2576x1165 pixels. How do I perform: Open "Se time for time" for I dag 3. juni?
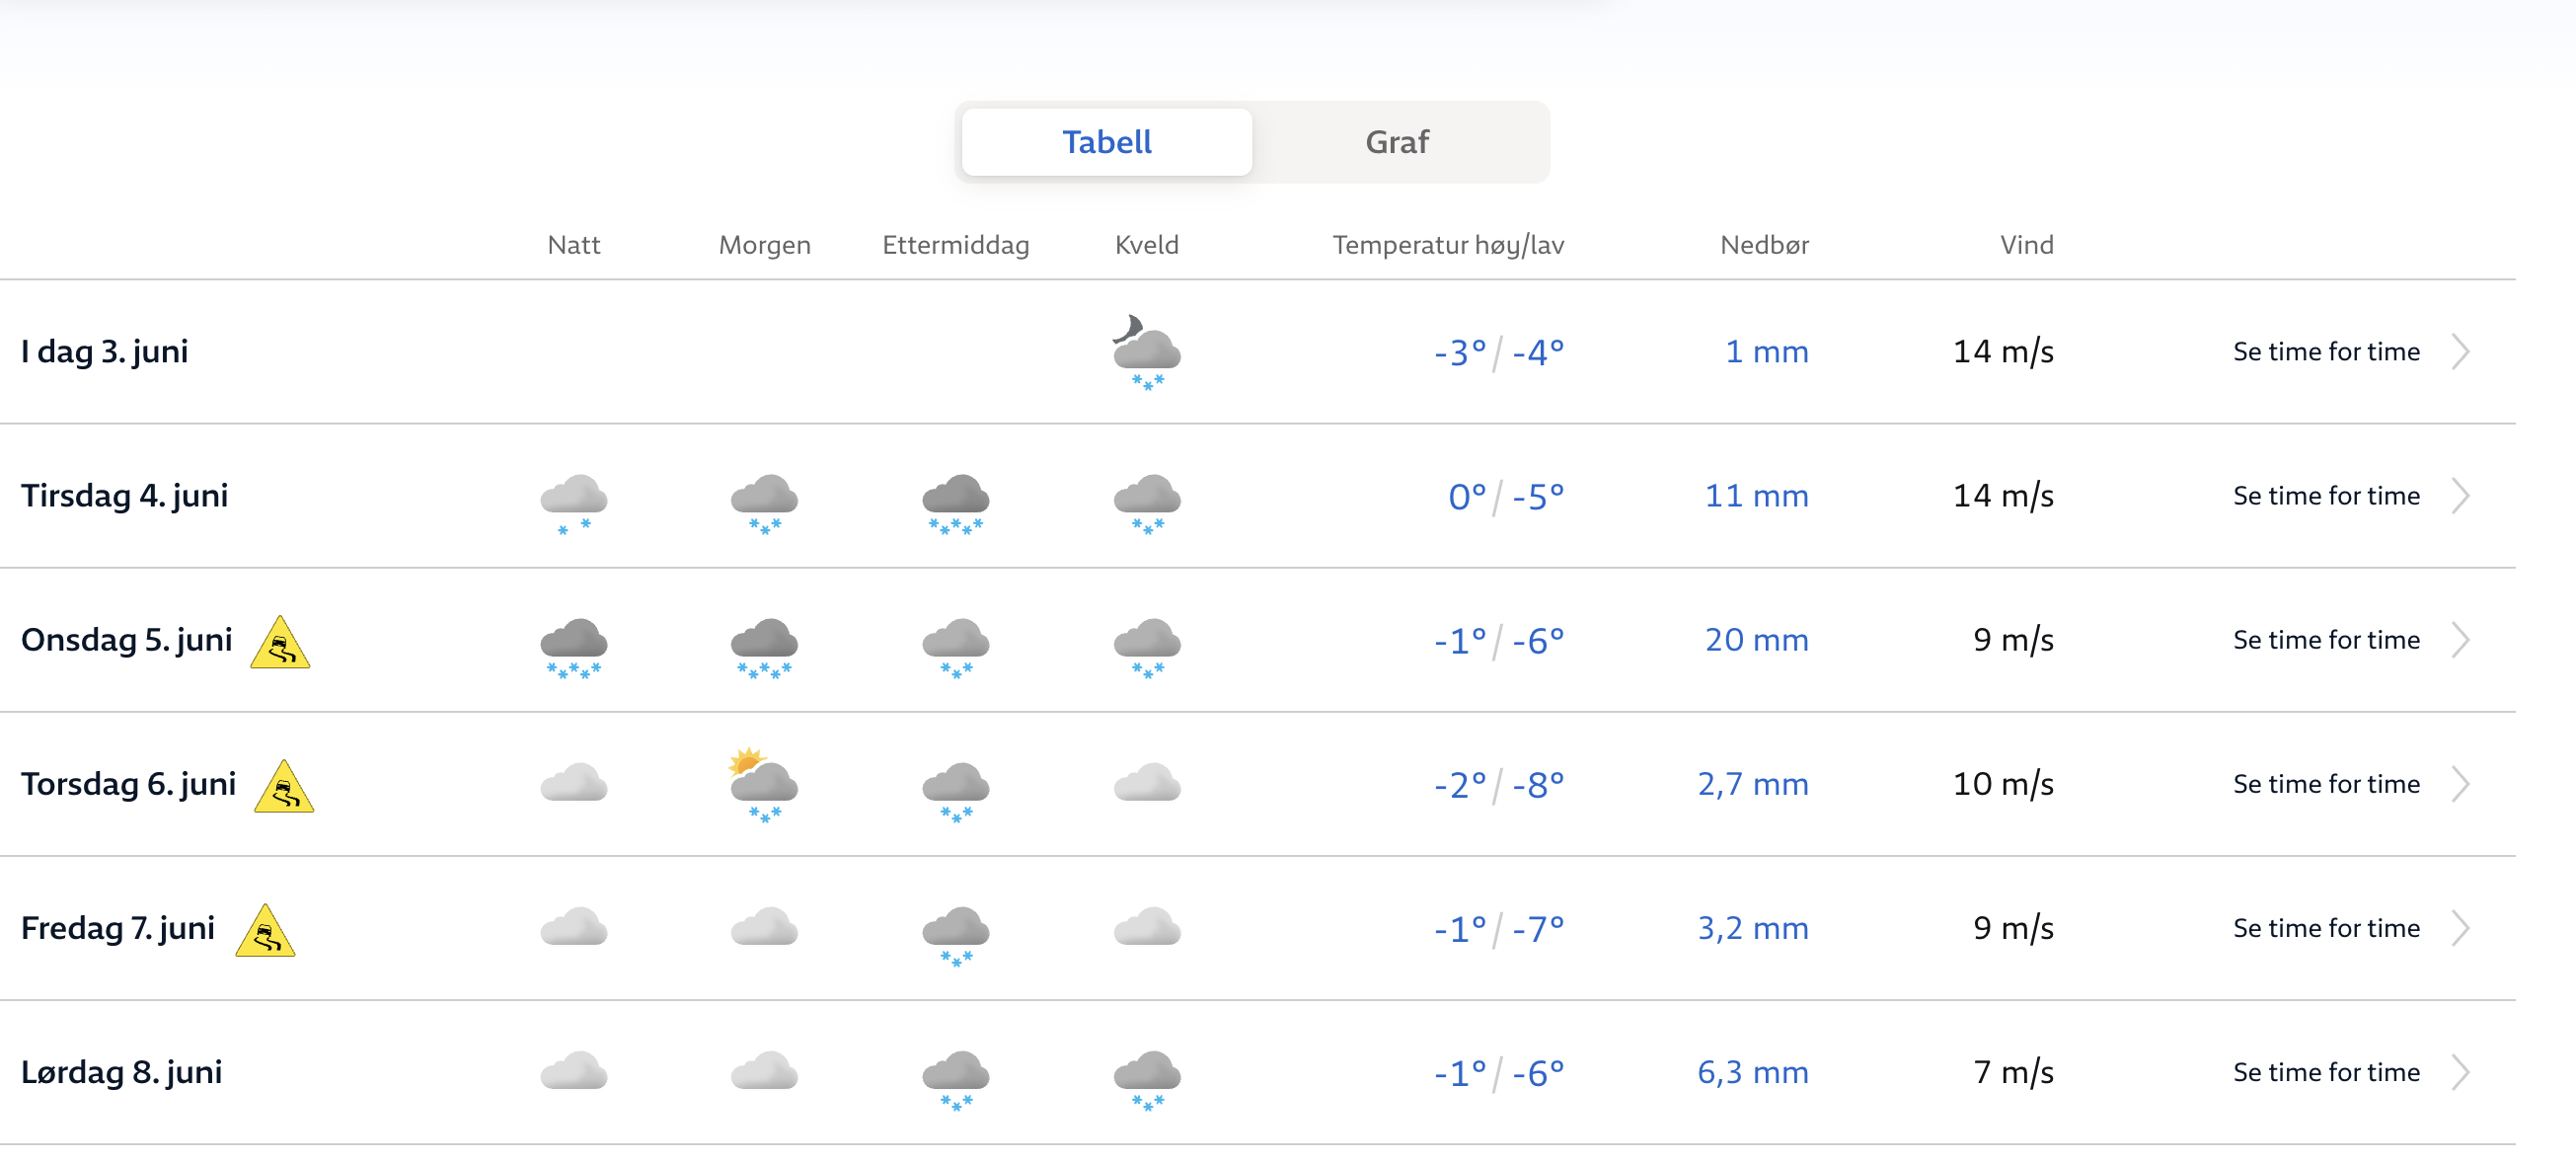[x=2325, y=352]
